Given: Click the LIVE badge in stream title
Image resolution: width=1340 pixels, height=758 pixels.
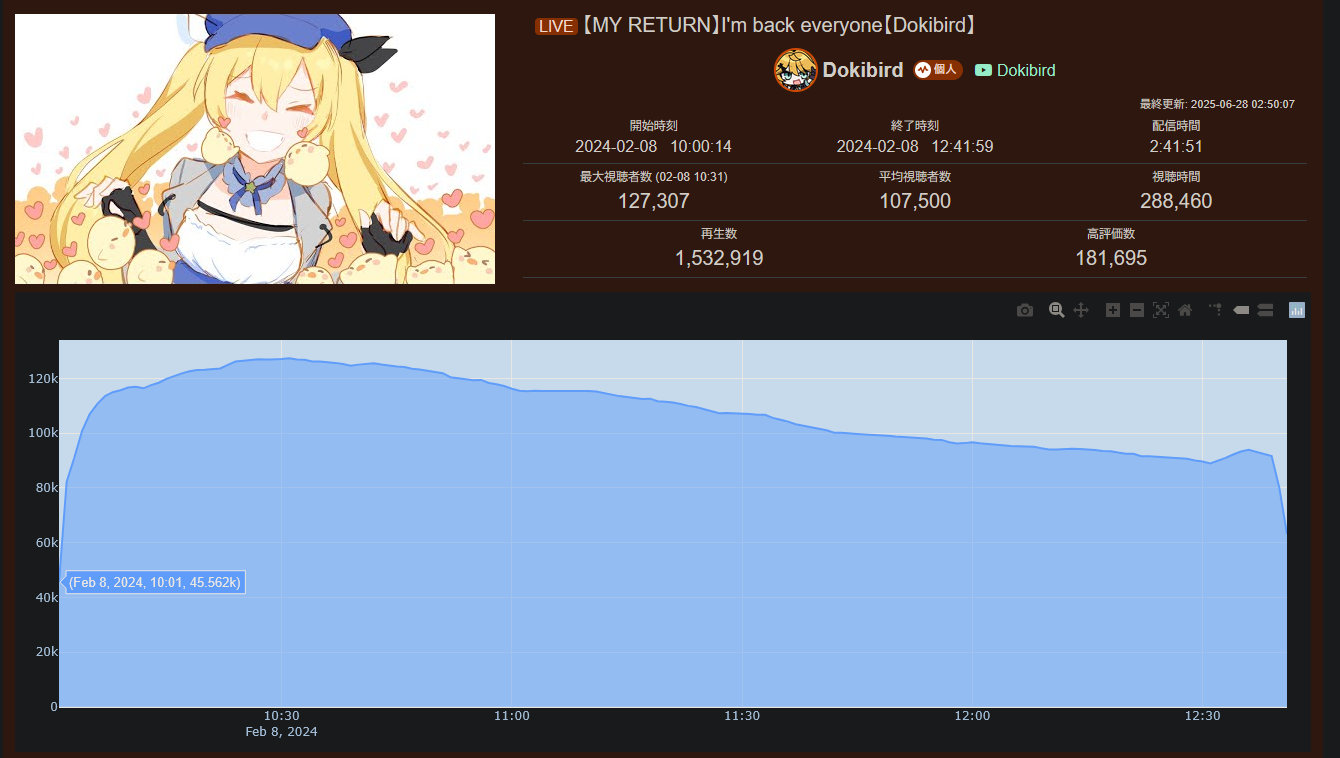Looking at the screenshot, I should coord(556,26).
